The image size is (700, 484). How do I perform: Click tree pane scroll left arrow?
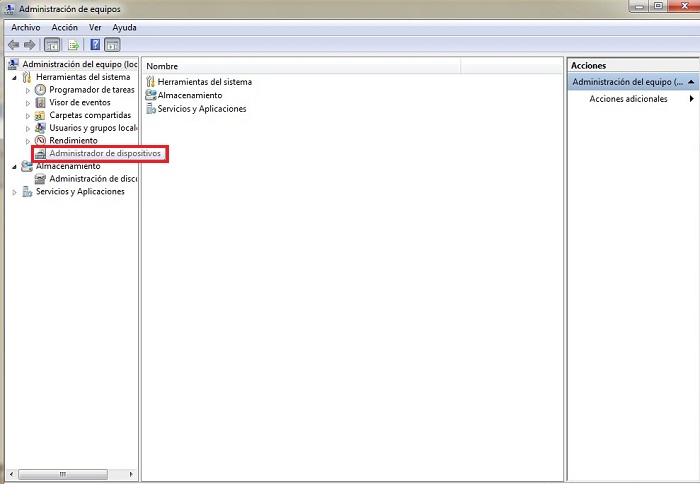[12, 474]
